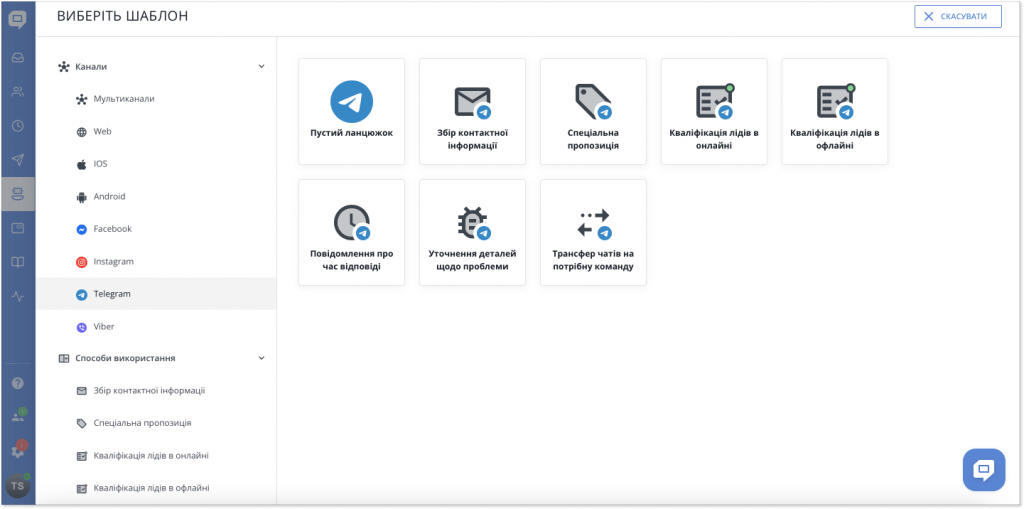The image size is (1024, 509).
Task: Open the chat widget bubble button
Action: [984, 470]
